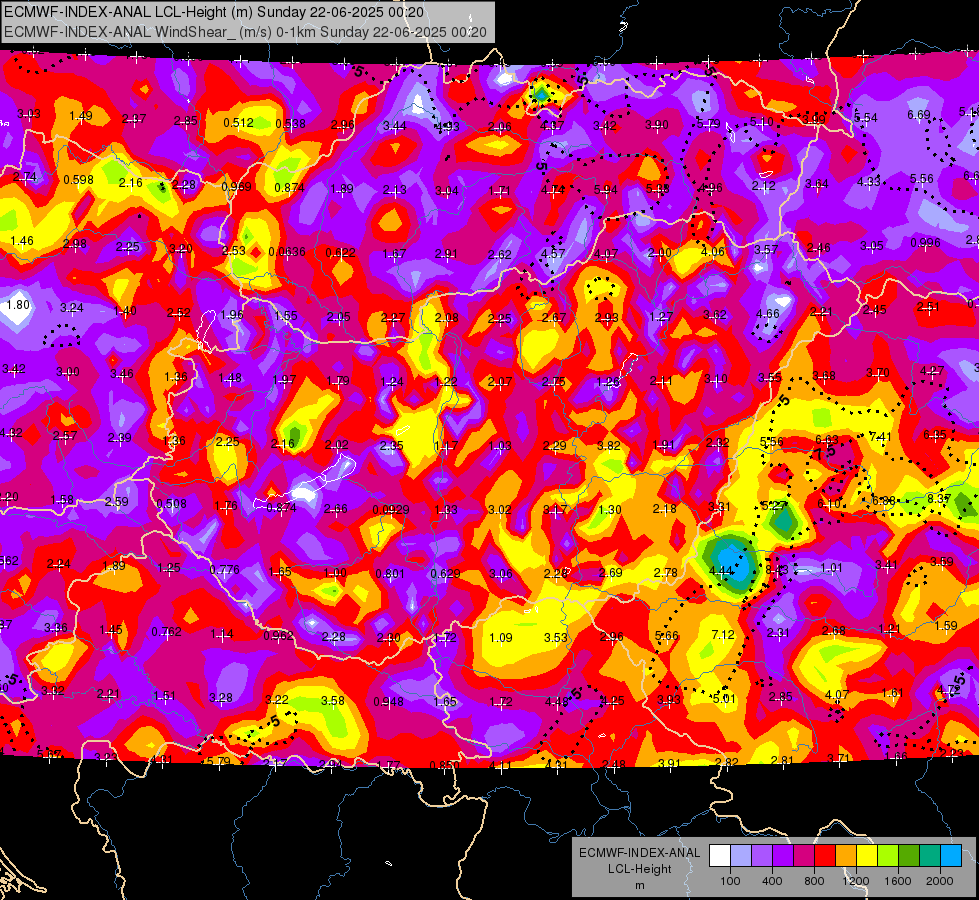Click the wind shear value 0.762
Viewport: 979px width, 900px height.
(x=167, y=631)
